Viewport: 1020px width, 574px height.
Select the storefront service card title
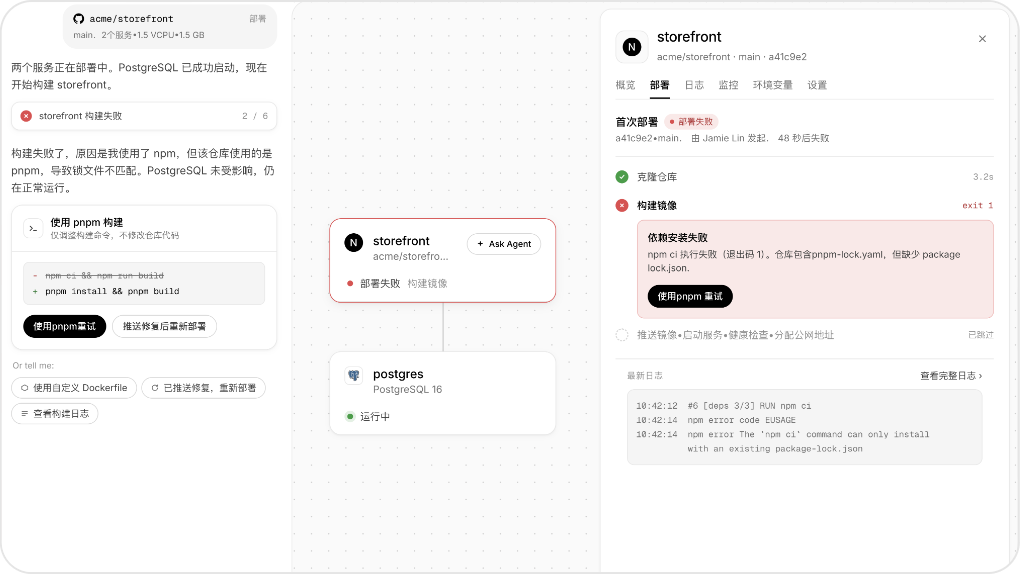[x=401, y=241]
